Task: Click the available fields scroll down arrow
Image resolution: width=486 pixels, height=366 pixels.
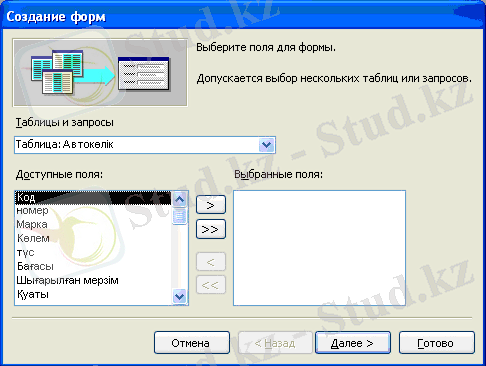Action: click(x=180, y=296)
